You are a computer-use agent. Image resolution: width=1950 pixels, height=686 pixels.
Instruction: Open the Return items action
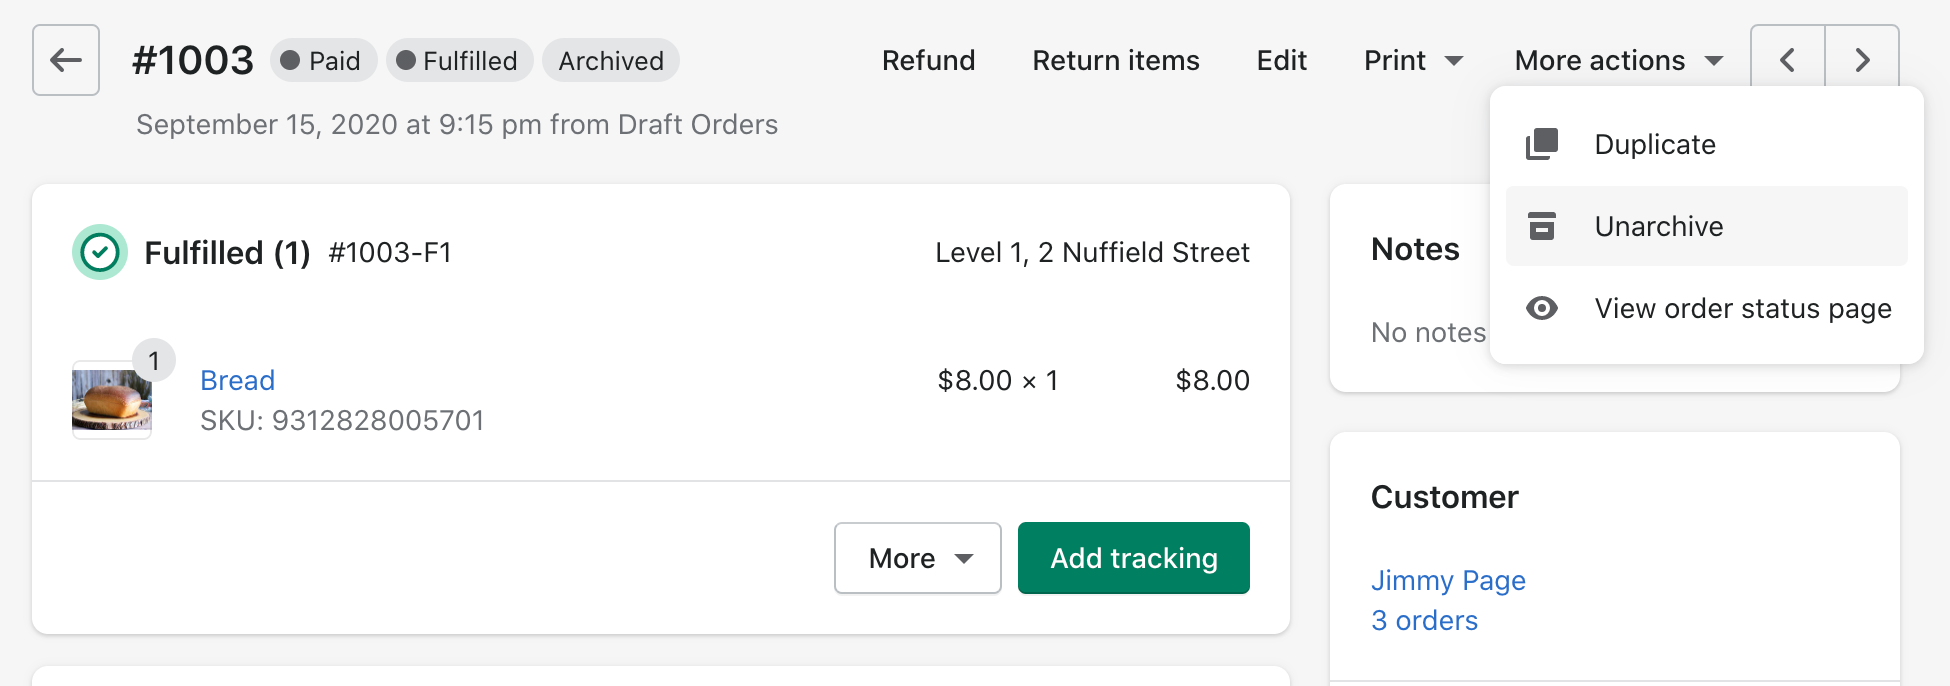coord(1116,60)
